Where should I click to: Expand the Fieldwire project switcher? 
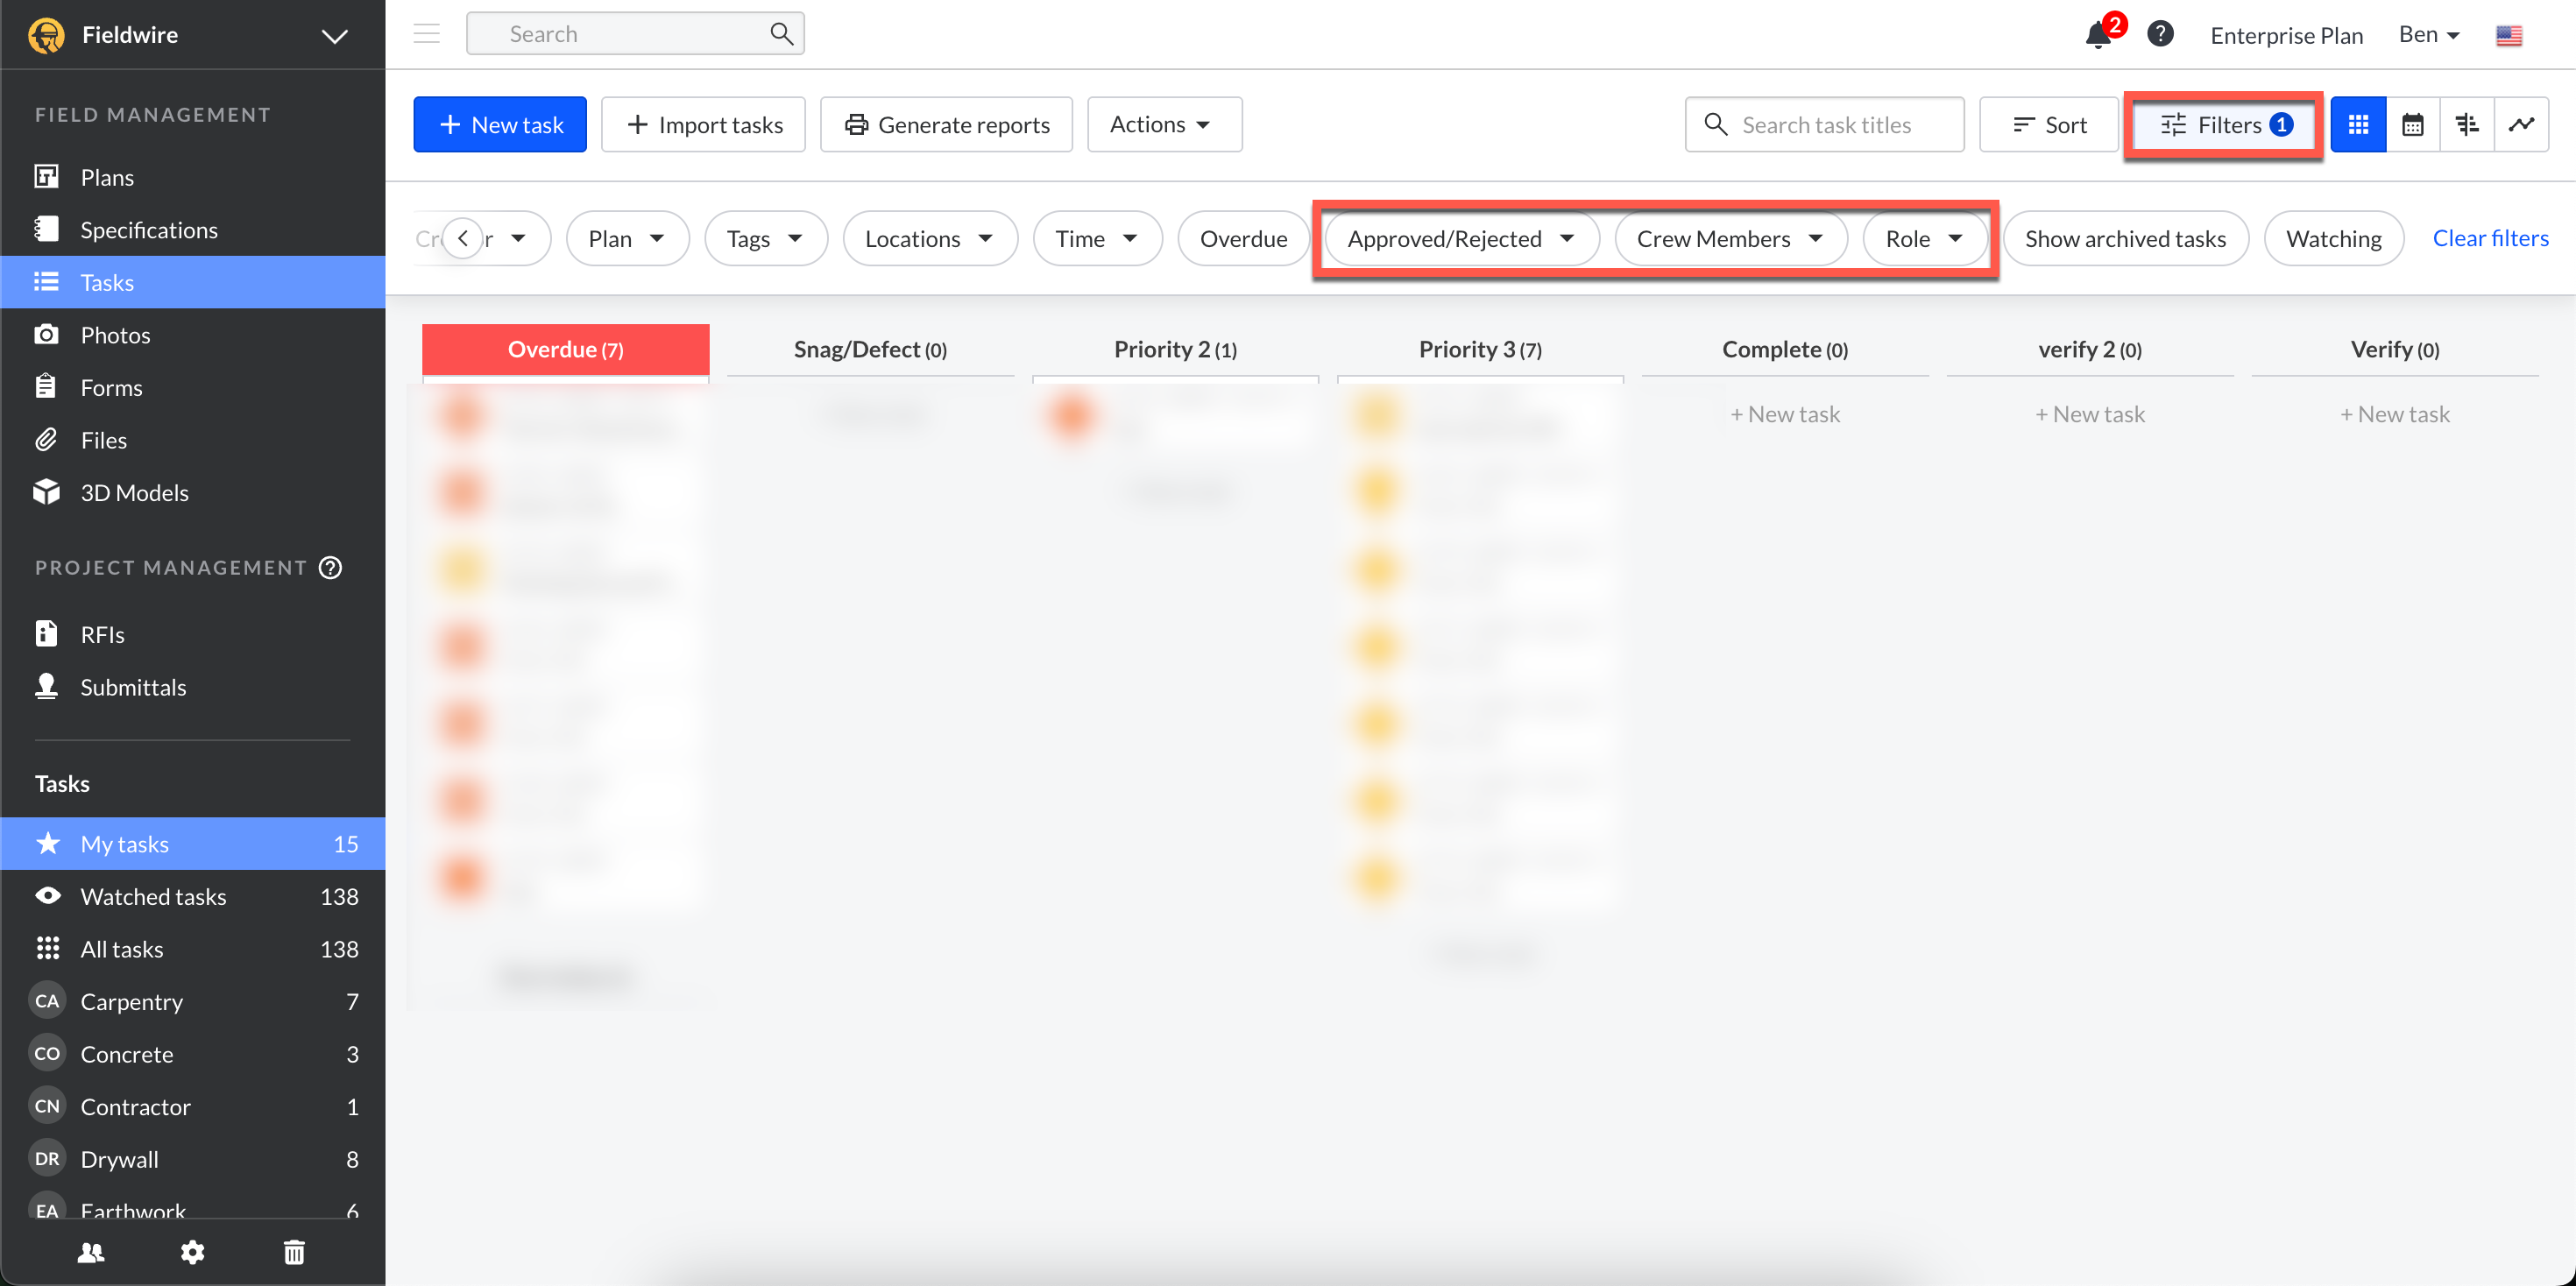click(x=334, y=36)
